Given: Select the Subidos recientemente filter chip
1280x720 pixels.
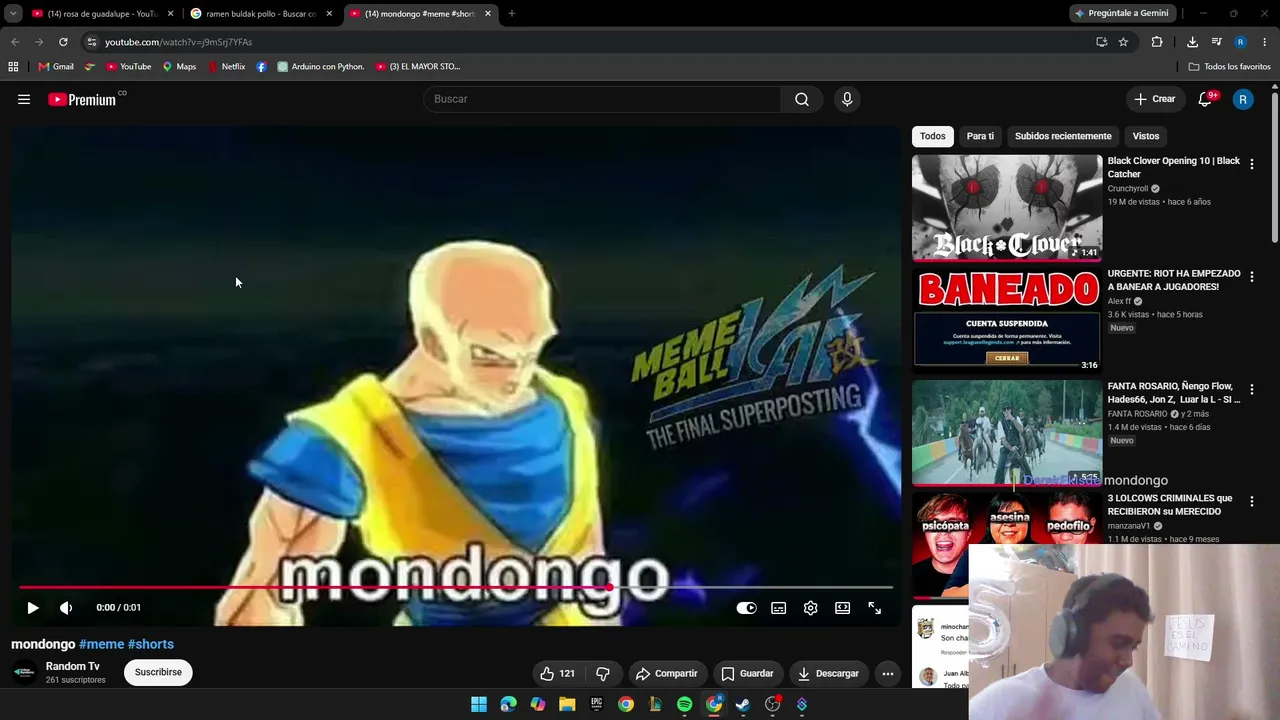Looking at the screenshot, I should [1063, 136].
